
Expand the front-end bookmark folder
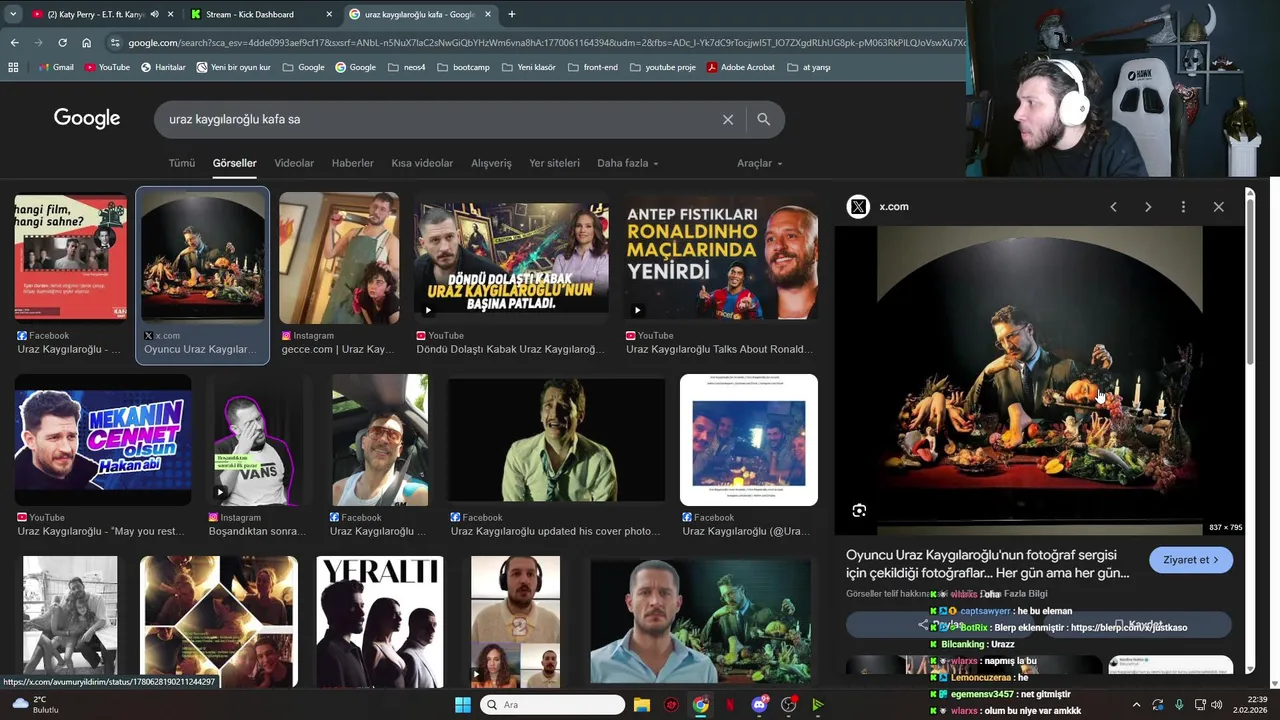(x=592, y=67)
